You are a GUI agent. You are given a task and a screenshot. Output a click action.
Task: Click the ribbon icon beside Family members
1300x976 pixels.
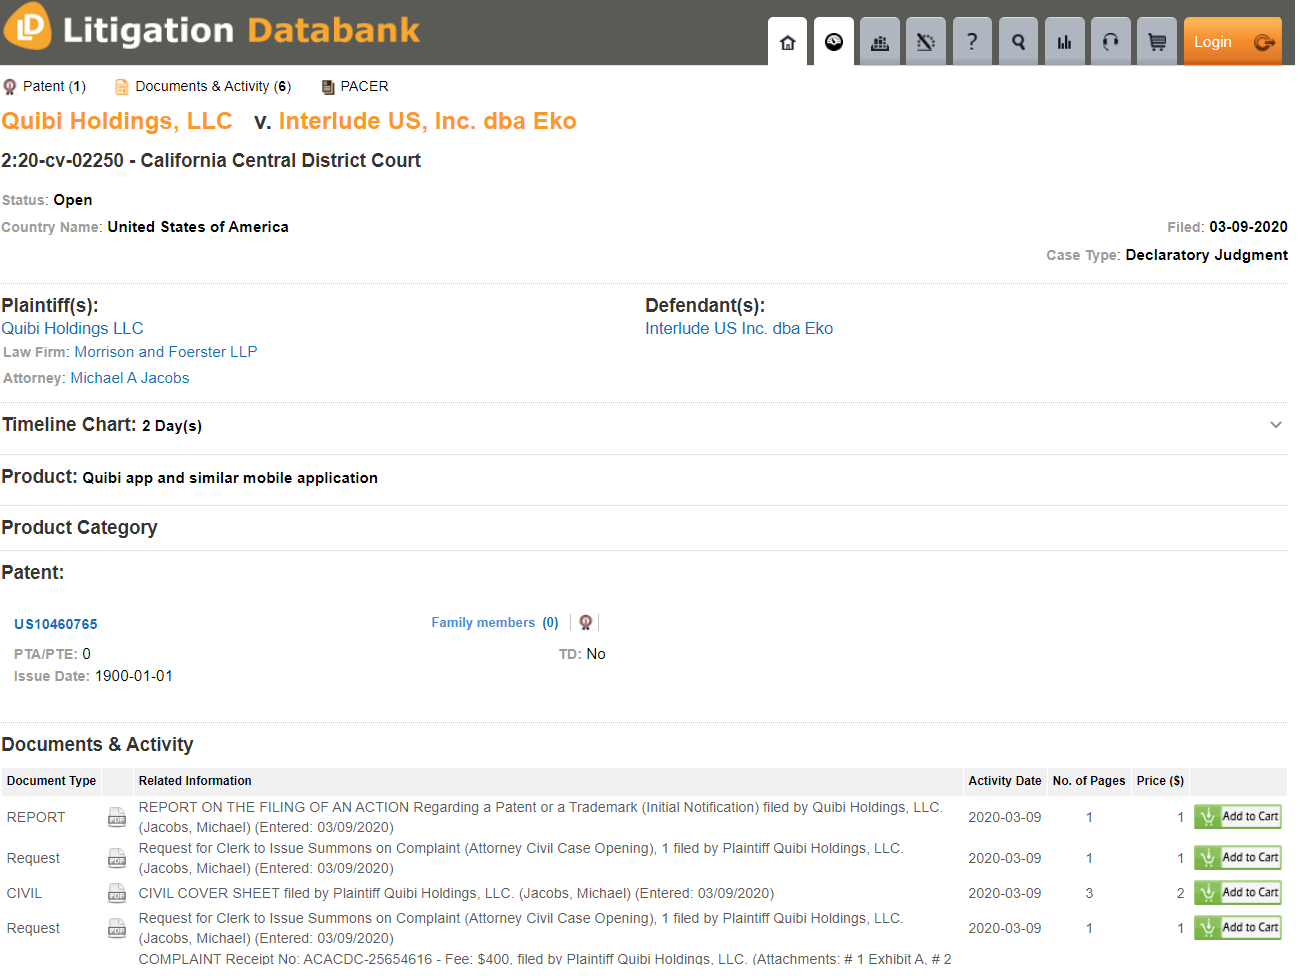(586, 623)
